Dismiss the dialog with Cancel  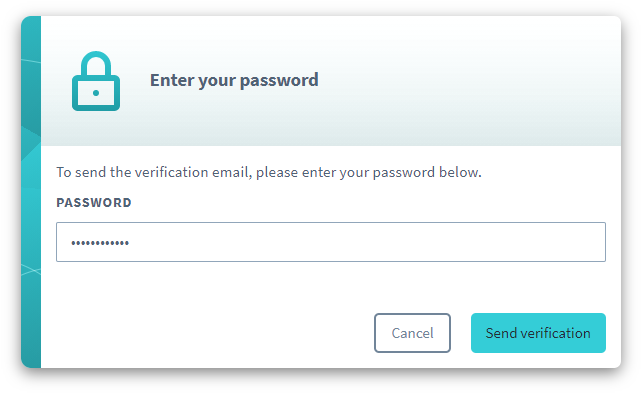tap(412, 333)
